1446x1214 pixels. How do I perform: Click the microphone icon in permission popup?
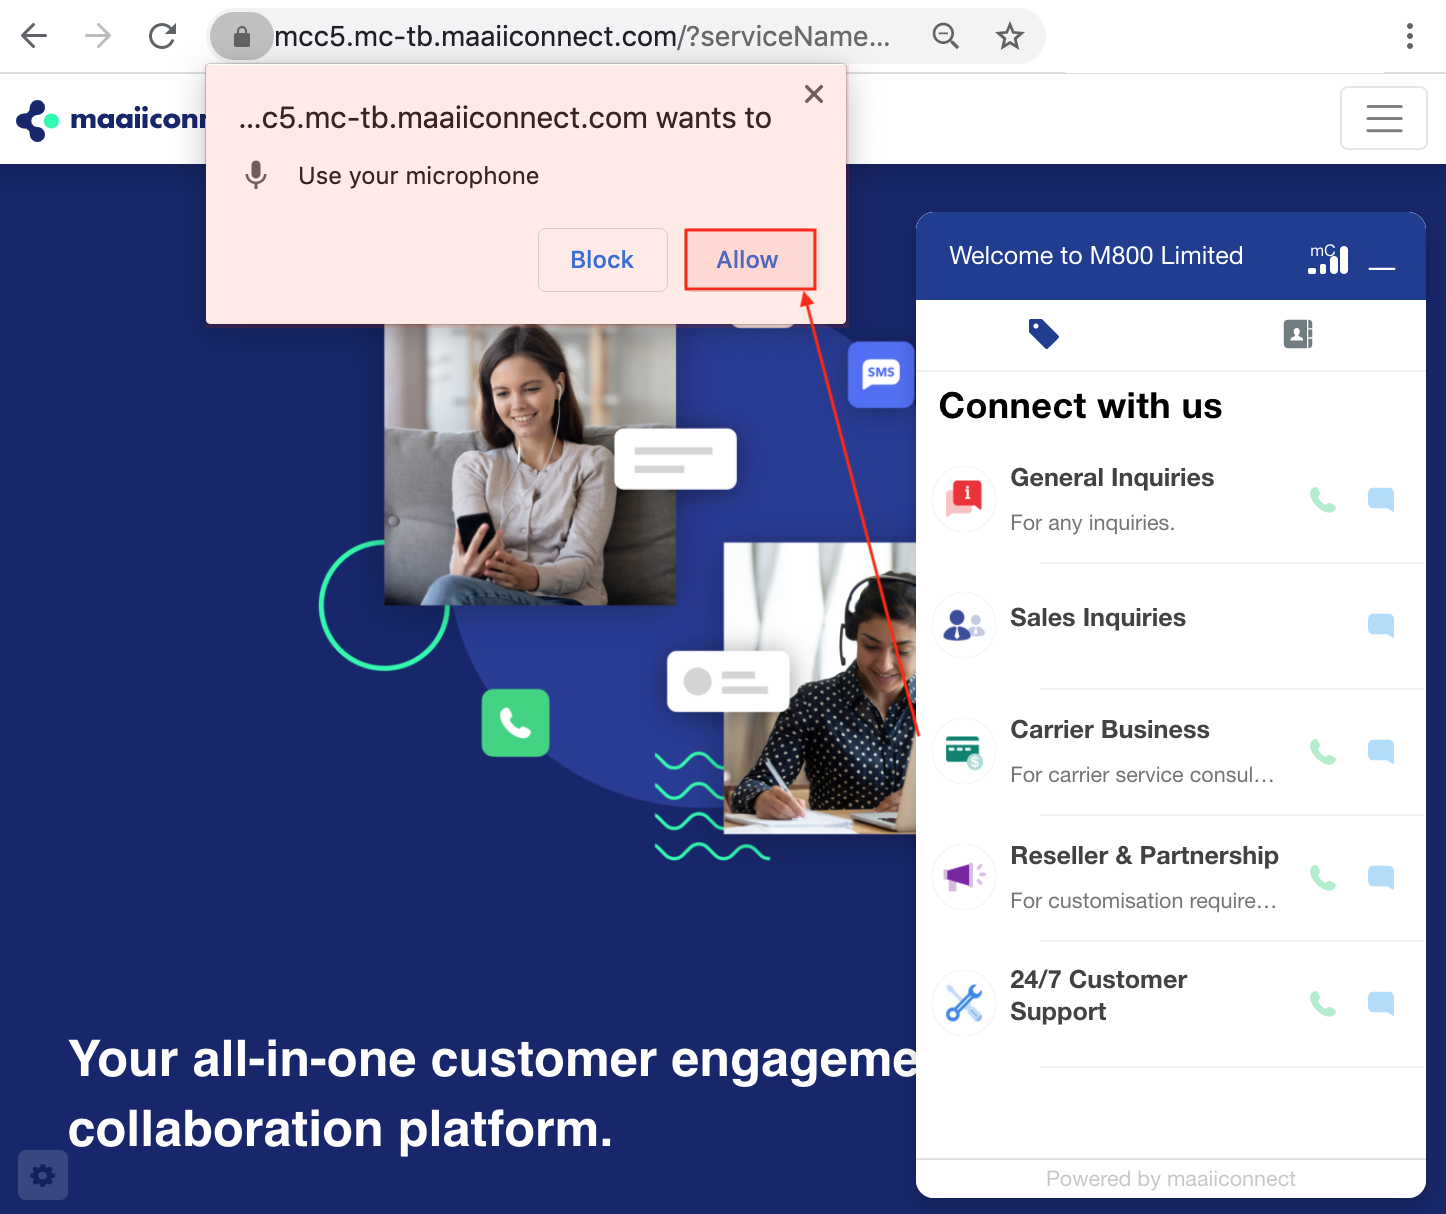(x=256, y=175)
